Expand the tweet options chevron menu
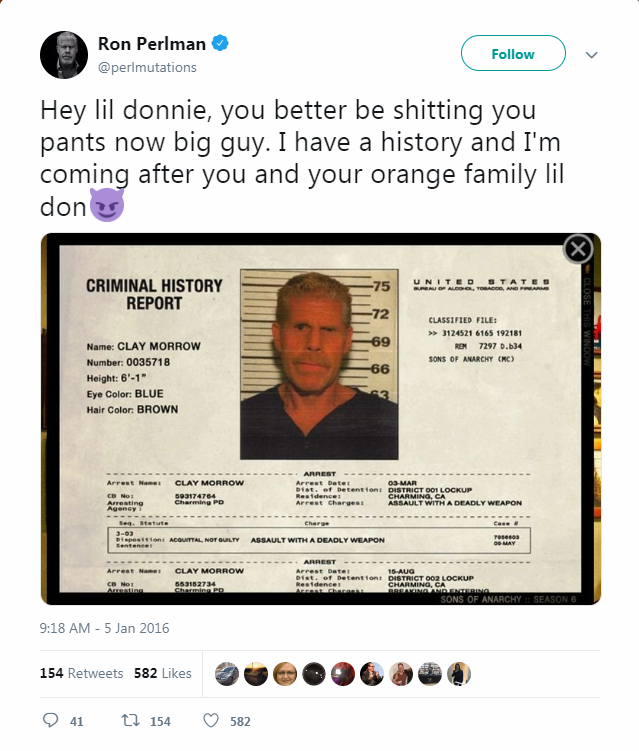639x751 pixels. pos(590,54)
